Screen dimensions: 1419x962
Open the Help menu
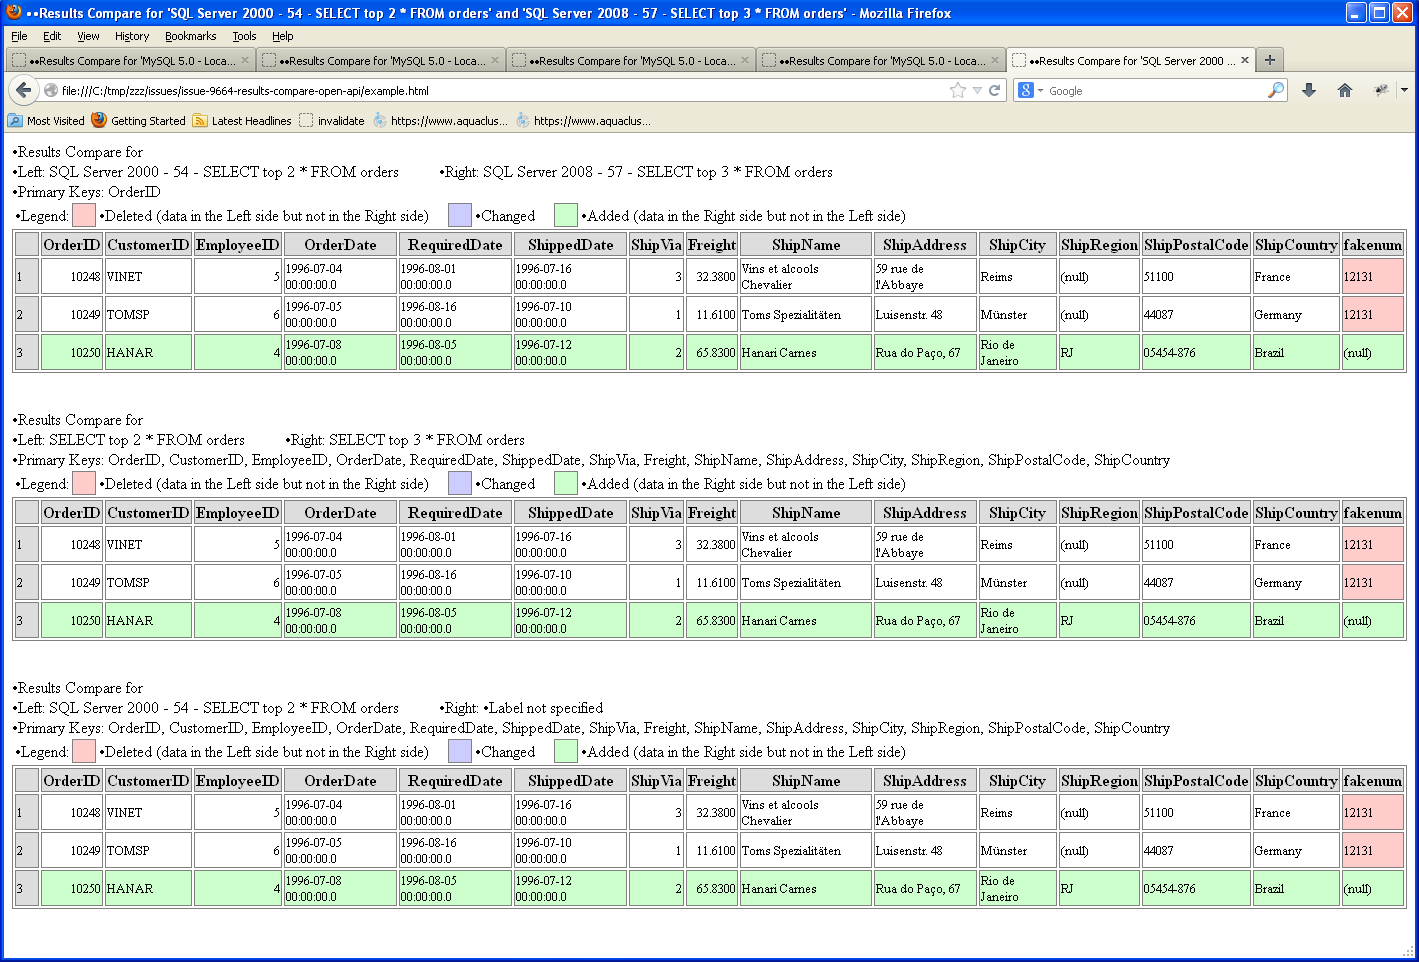coord(283,36)
